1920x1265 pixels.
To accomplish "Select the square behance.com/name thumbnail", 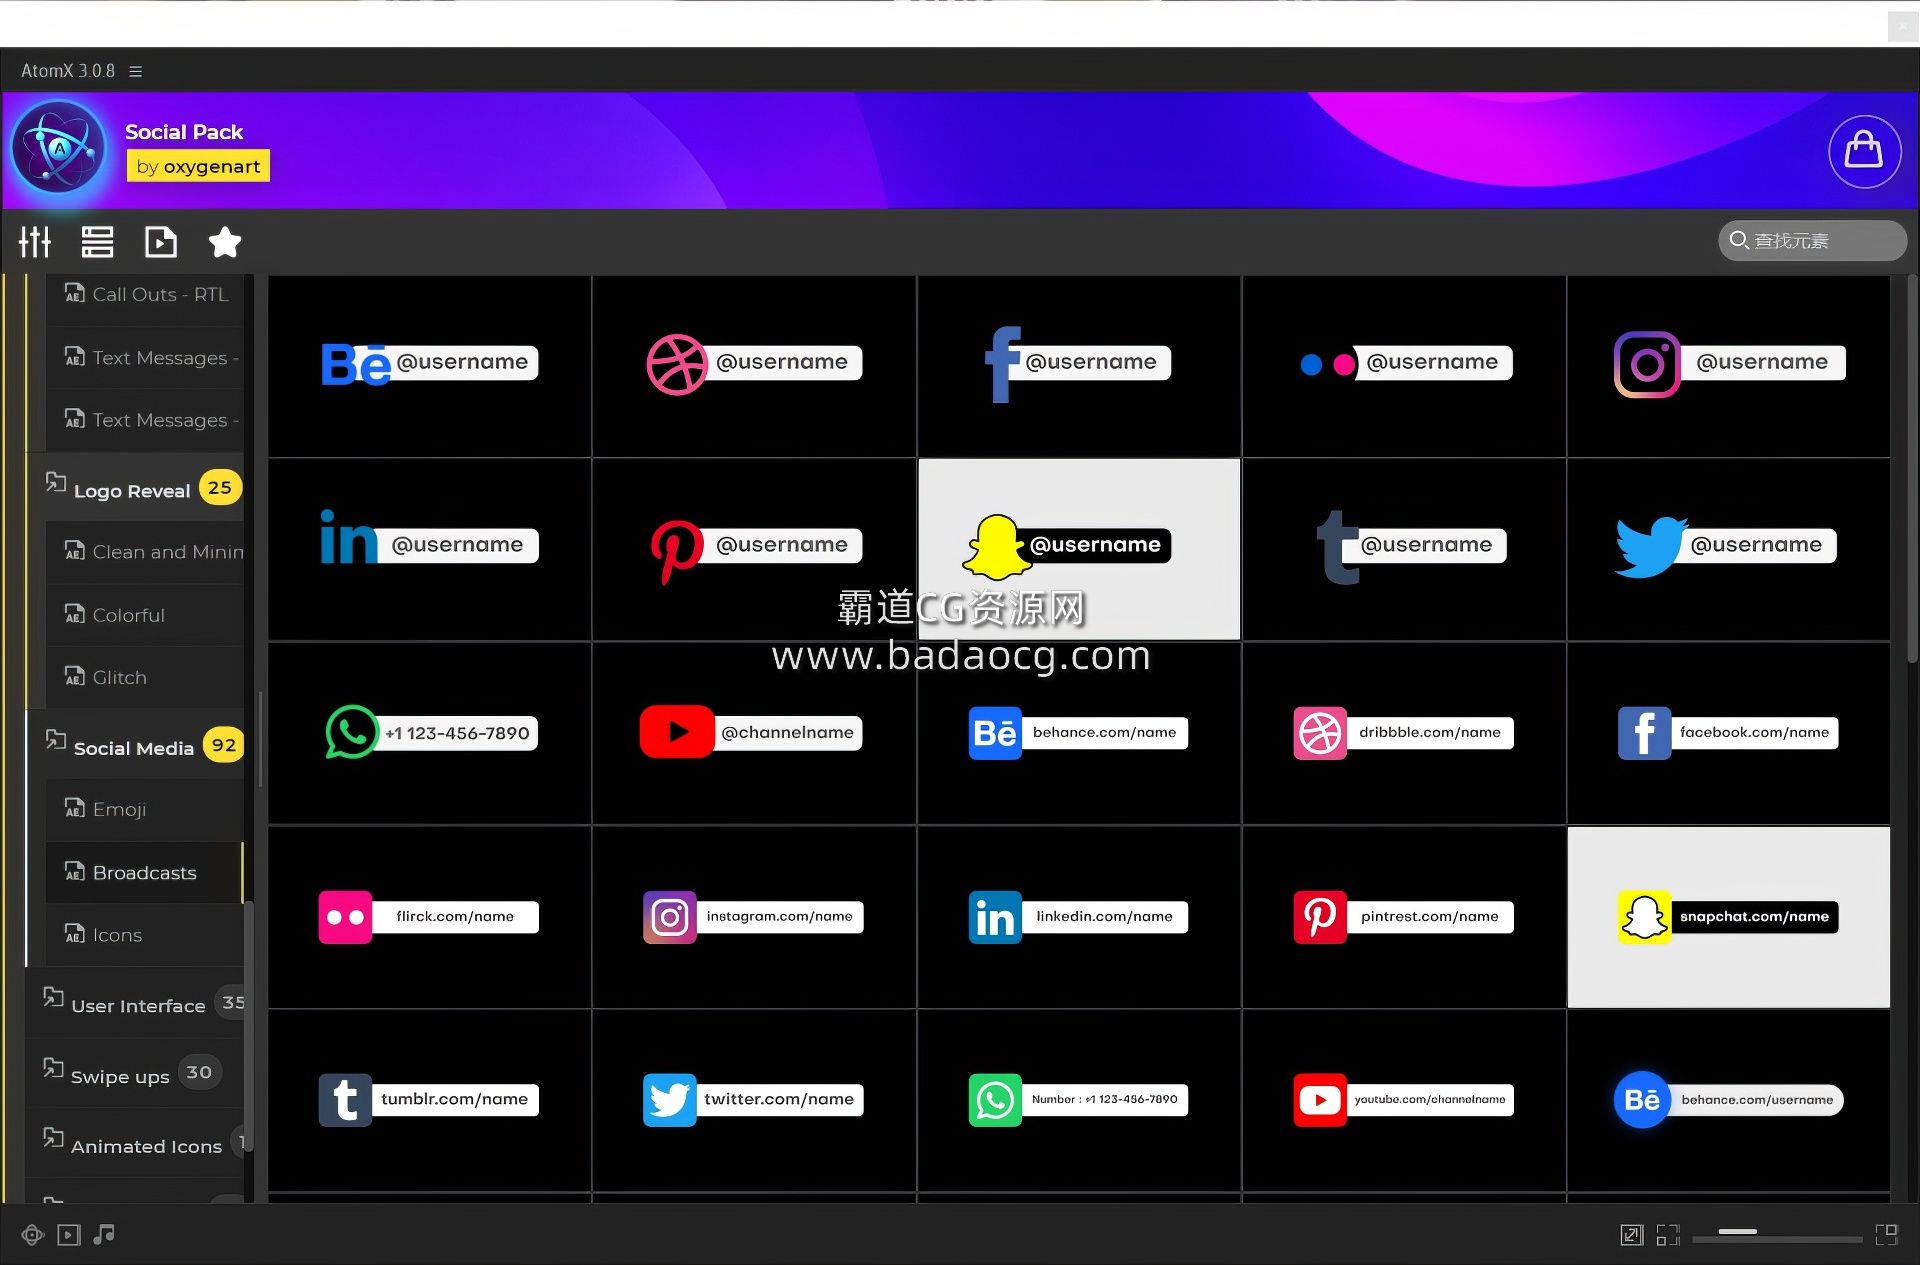I will 1079,733.
